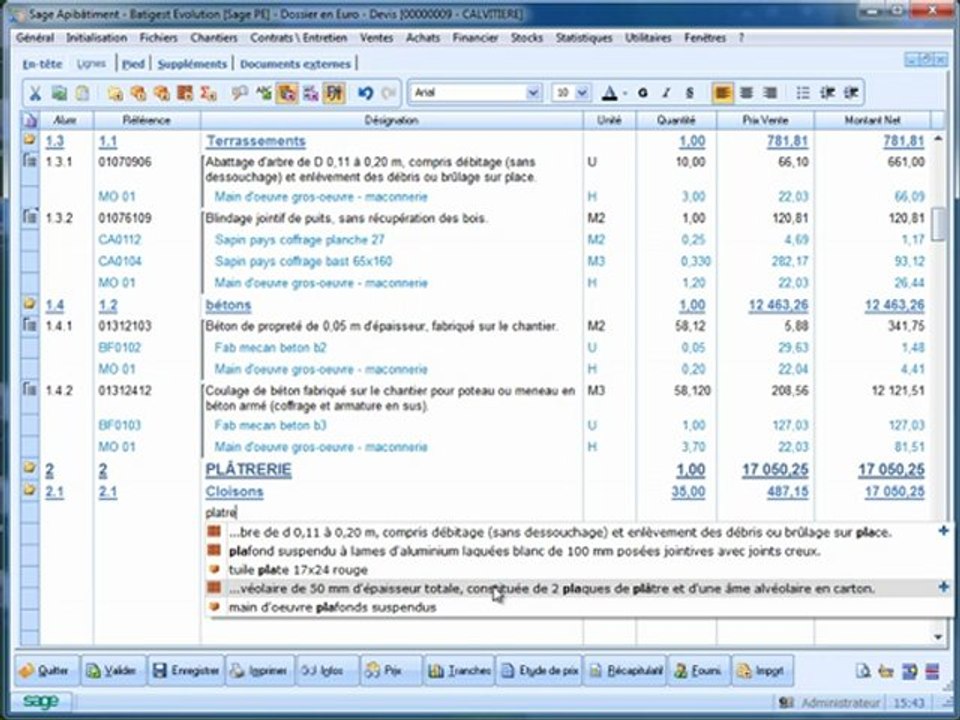The width and height of the screenshot is (960, 720).
Task: Click the Cut scissors icon
Action: tap(36, 93)
